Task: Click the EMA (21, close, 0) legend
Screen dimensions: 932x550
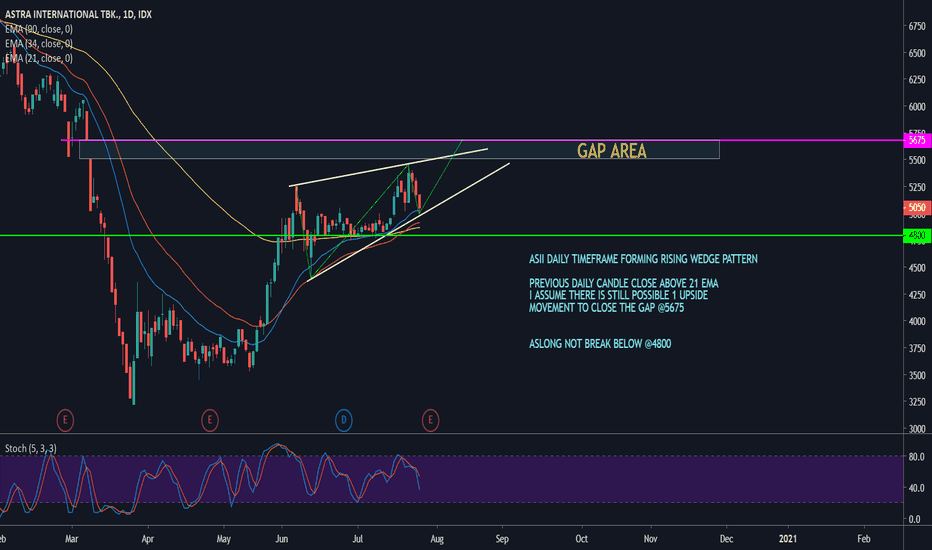Action: 39,58
